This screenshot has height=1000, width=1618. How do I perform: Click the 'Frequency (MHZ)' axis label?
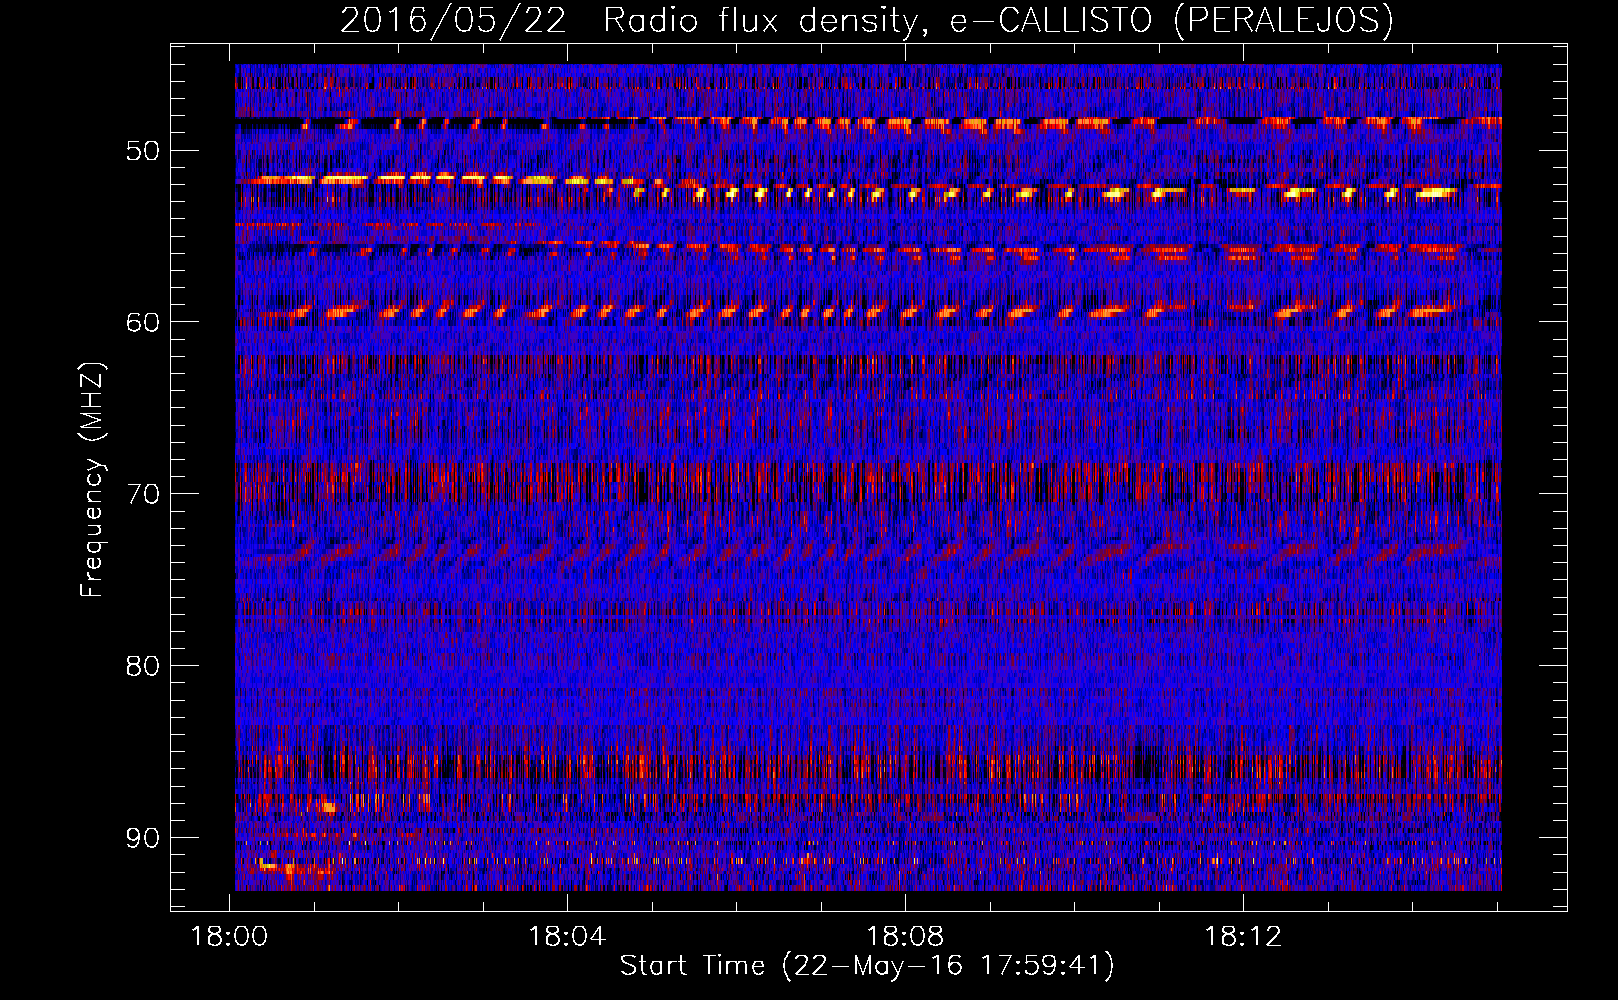(x=92, y=480)
